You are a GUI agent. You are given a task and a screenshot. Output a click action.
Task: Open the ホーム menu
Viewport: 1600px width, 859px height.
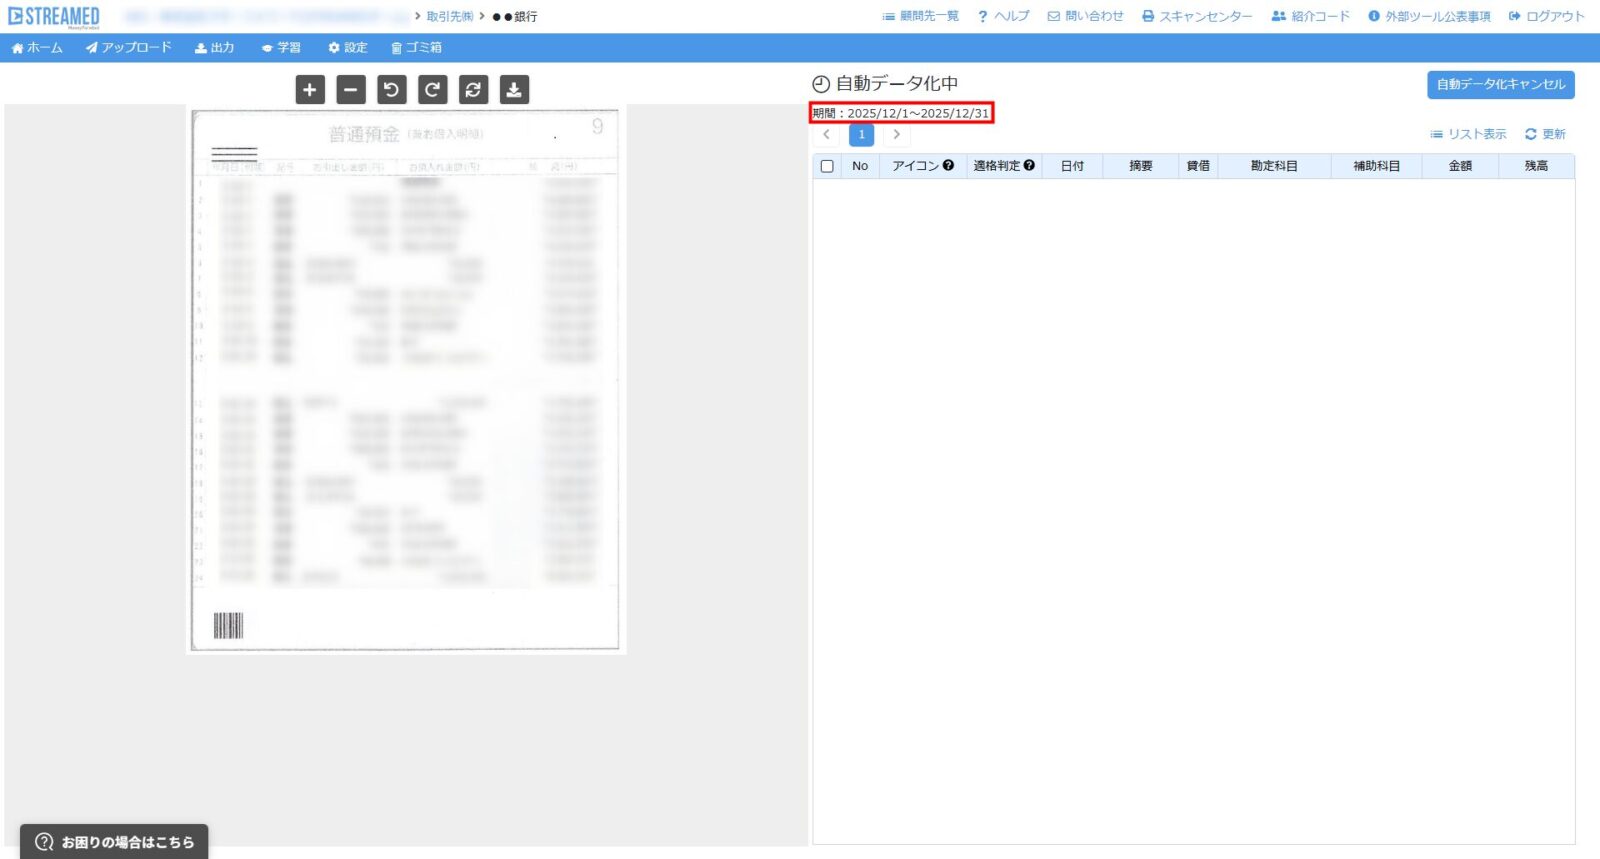(x=37, y=48)
